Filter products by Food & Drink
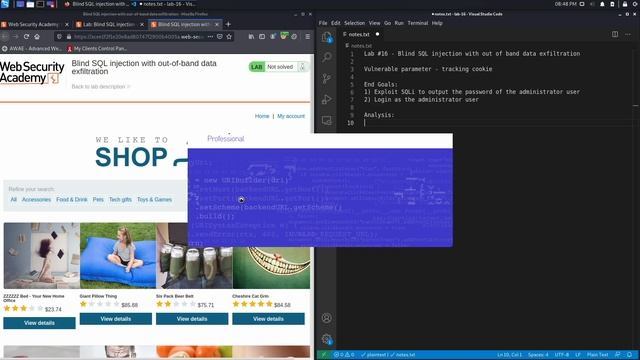Screen dimensions: 640x360 pyautogui.click(x=72, y=200)
